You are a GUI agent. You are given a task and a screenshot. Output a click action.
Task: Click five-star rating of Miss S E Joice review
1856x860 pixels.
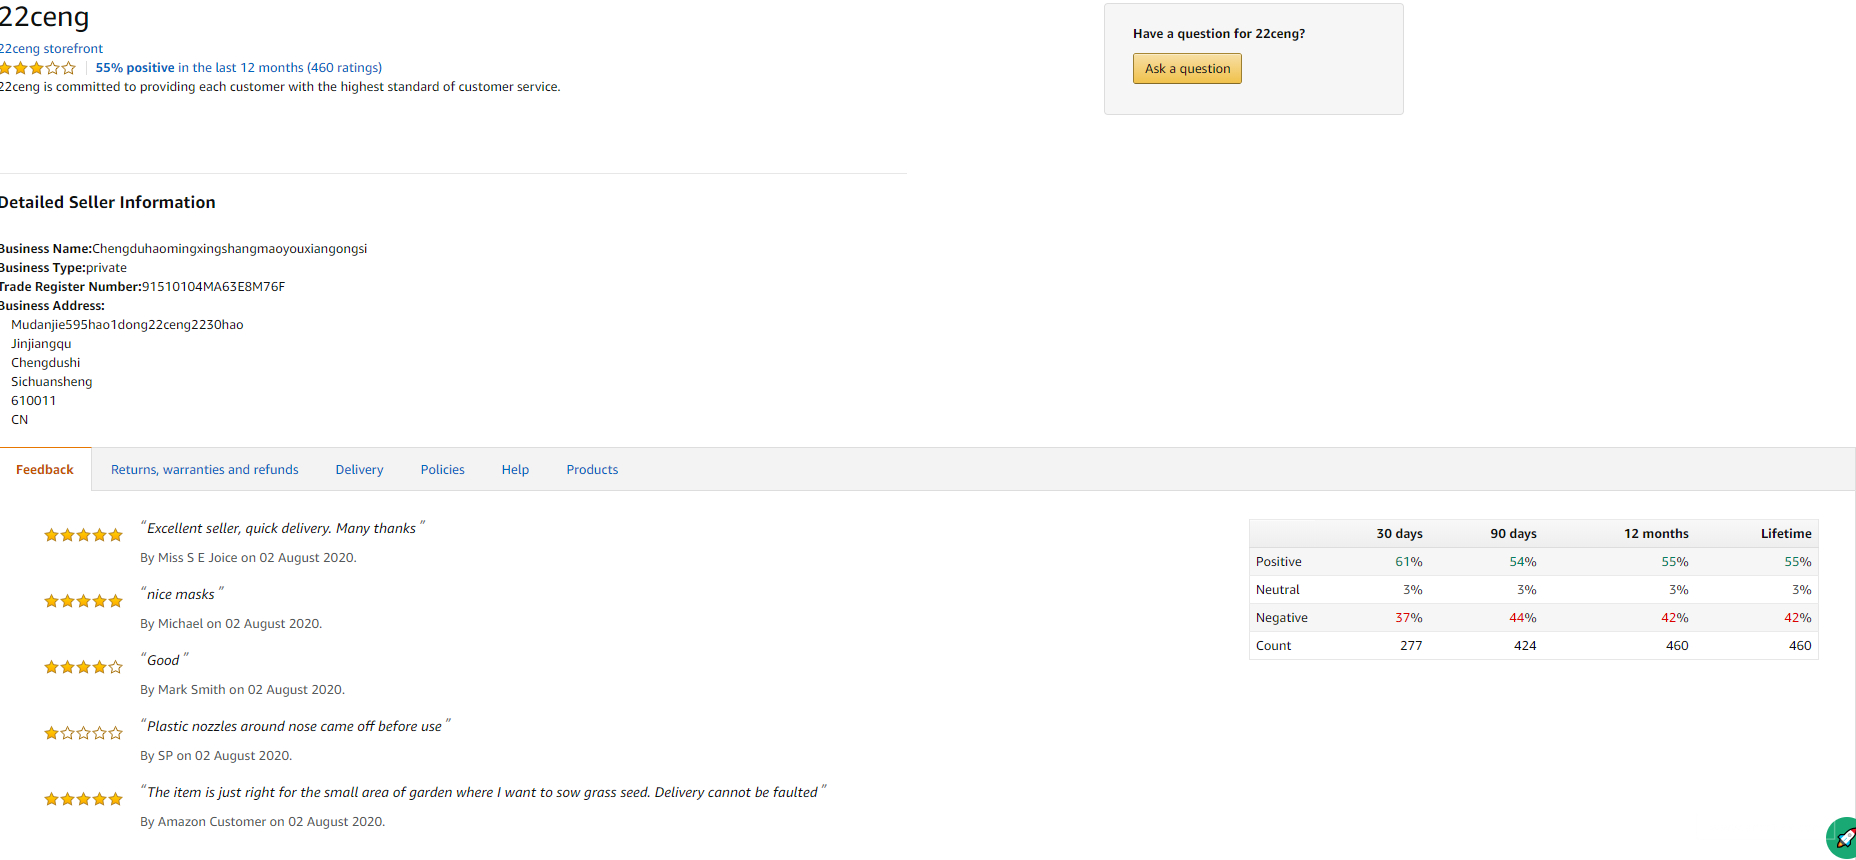click(x=83, y=535)
